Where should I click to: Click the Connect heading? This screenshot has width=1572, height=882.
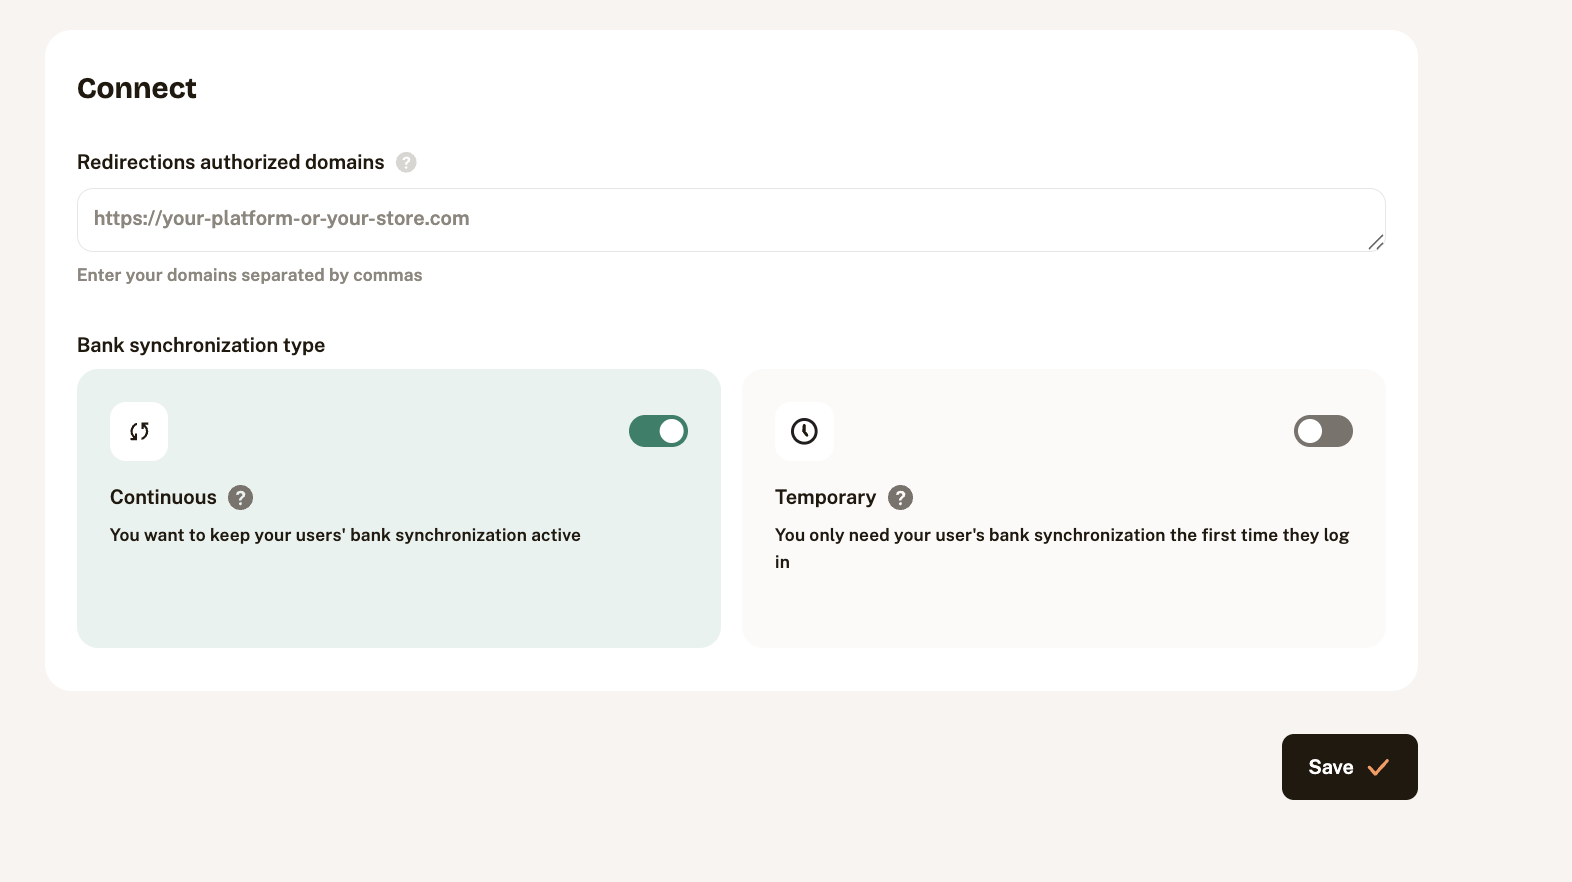[137, 88]
